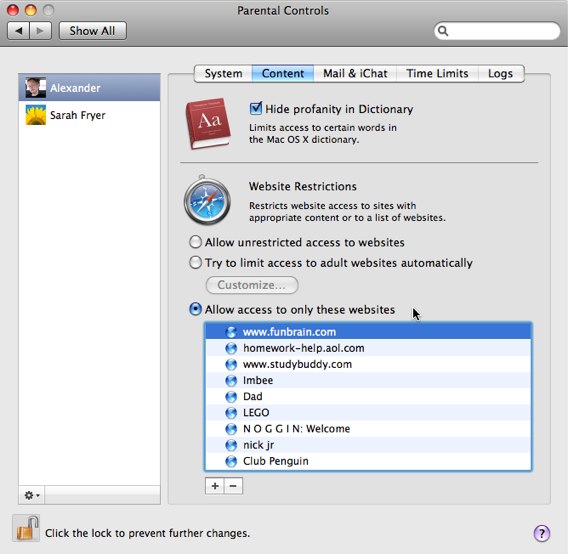Click the globe icon beside www.studybuddy.com
568x554 pixels.
[x=231, y=364]
